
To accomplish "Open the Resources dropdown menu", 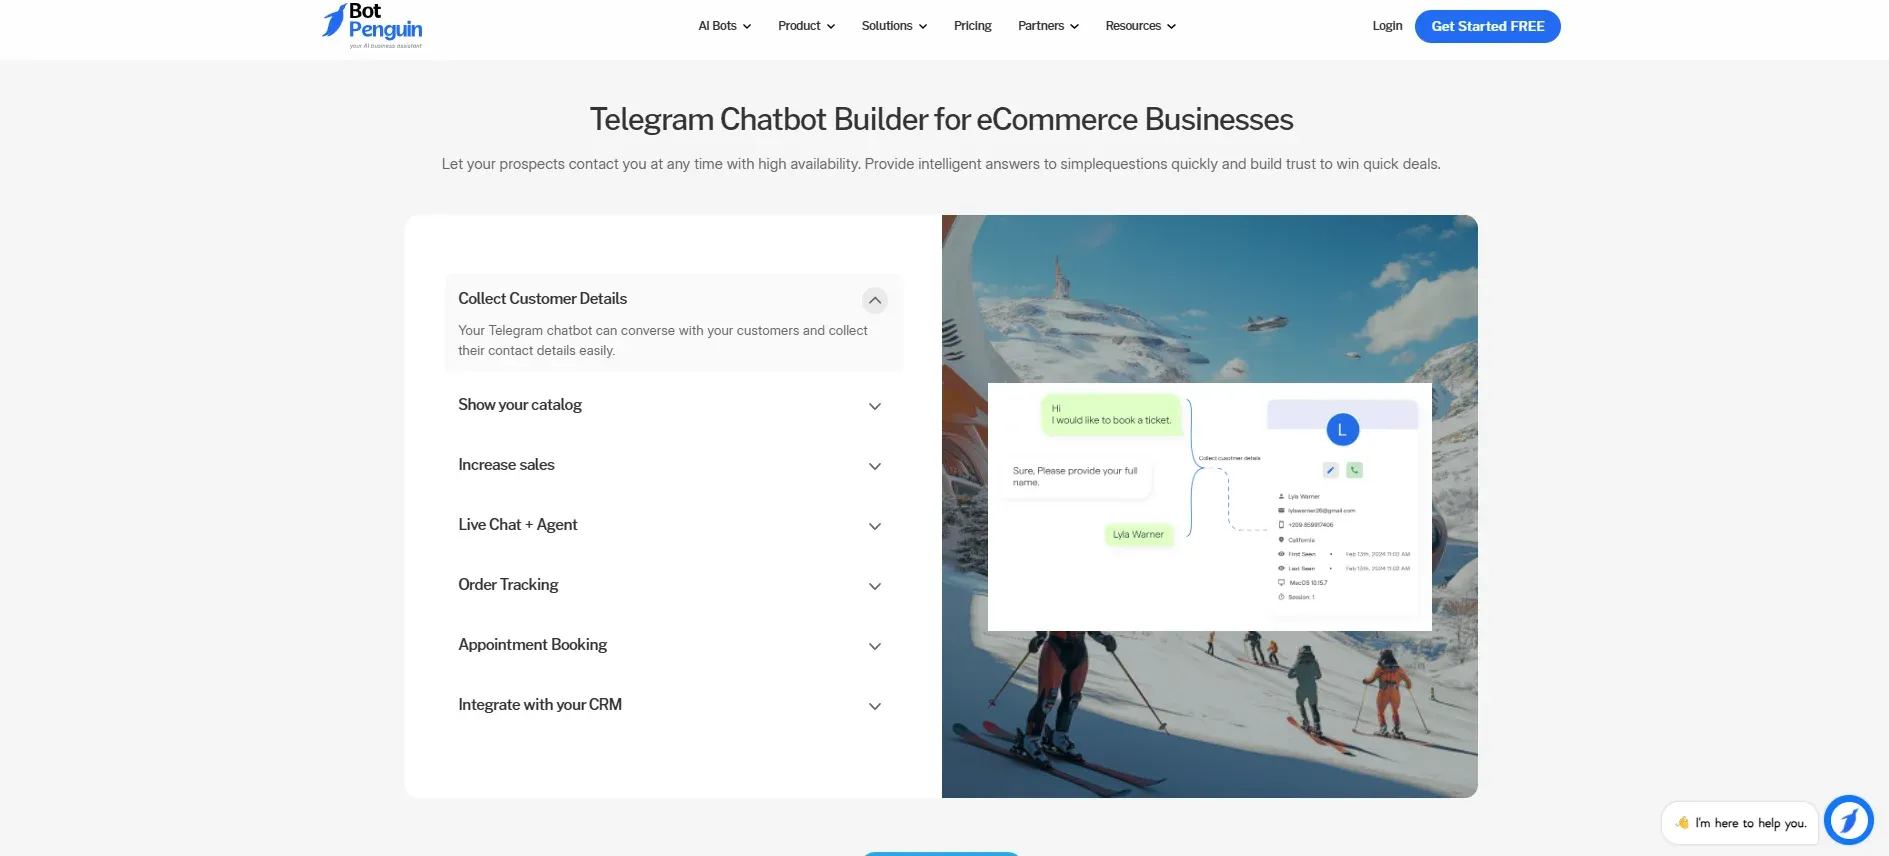I will click(x=1140, y=26).
